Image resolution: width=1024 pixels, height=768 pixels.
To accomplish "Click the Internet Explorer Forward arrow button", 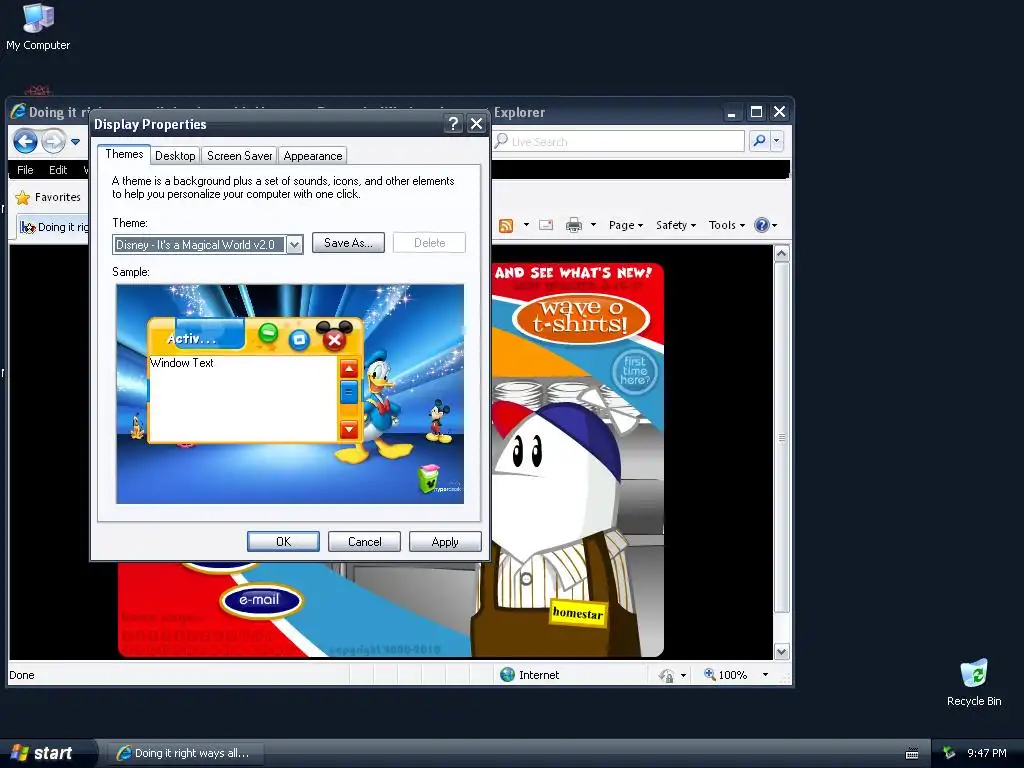I will [53, 141].
